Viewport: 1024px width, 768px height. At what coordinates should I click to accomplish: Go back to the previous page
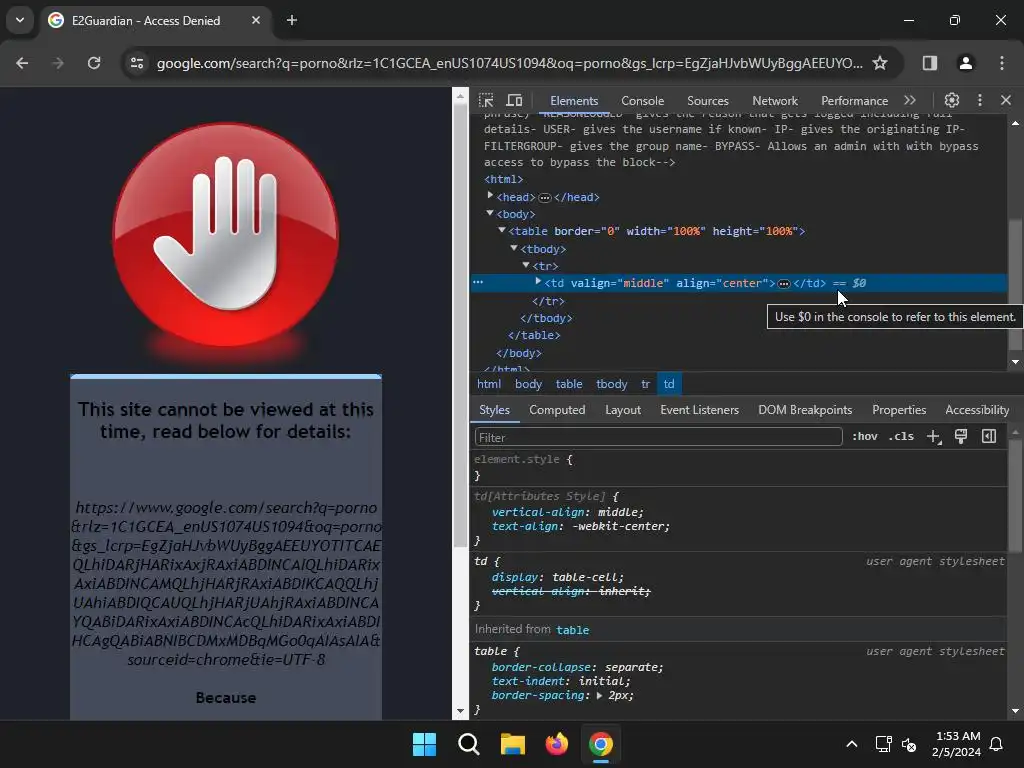pyautogui.click(x=22, y=63)
